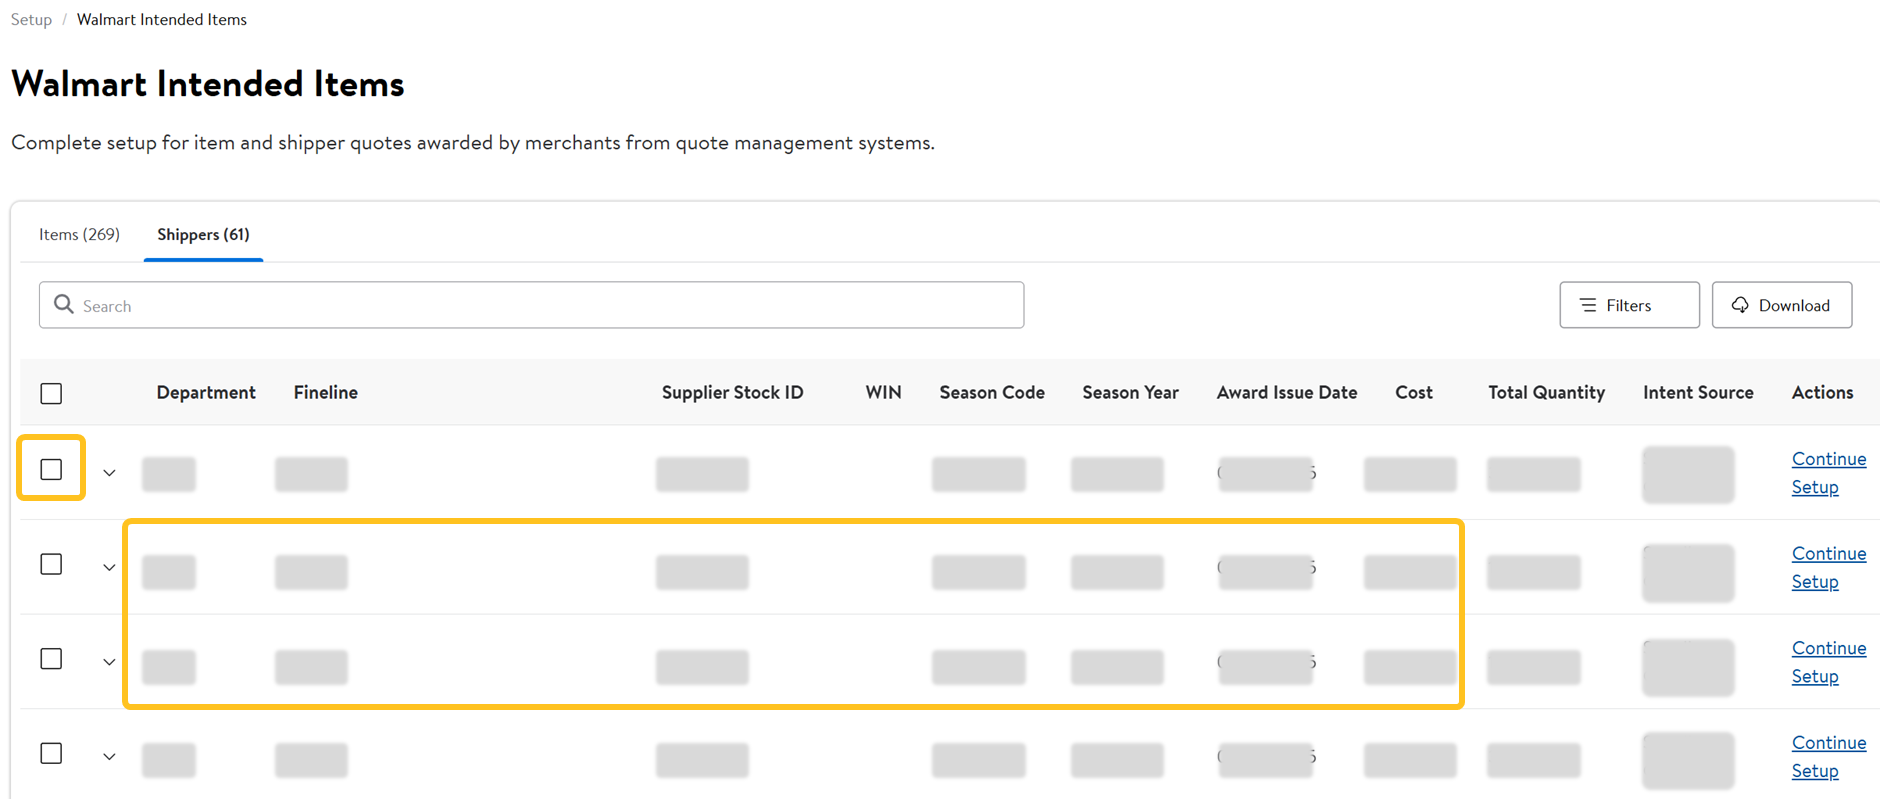Click the Actions column header
This screenshot has width=1880, height=799.
tap(1822, 392)
